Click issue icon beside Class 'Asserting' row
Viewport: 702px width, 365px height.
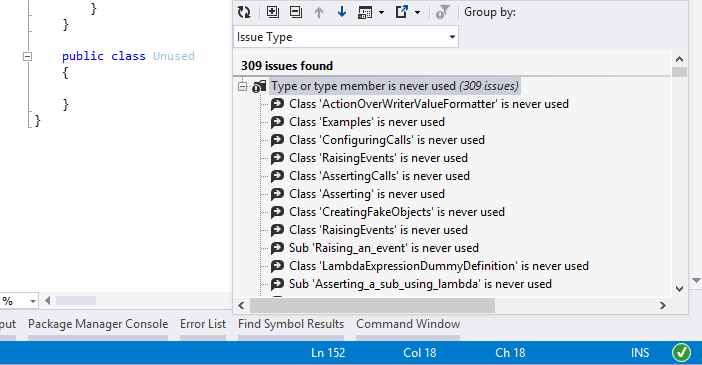[278, 194]
